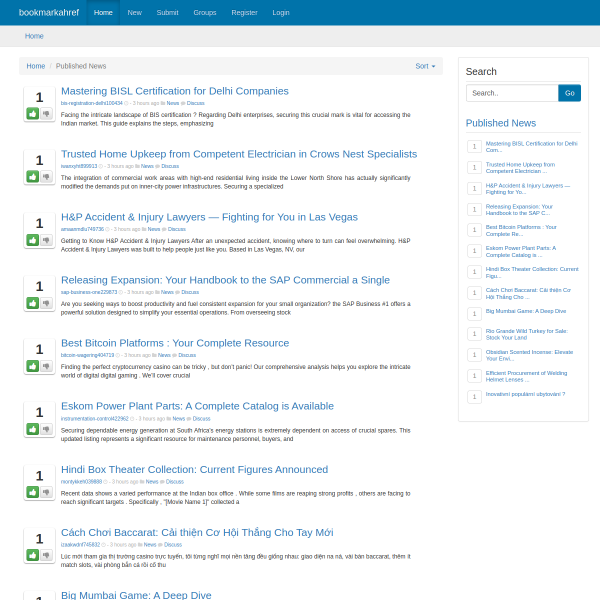Upvote H&P Accident & Injury Lawyers story
Screen dimensions: 600x600
(x=33, y=240)
